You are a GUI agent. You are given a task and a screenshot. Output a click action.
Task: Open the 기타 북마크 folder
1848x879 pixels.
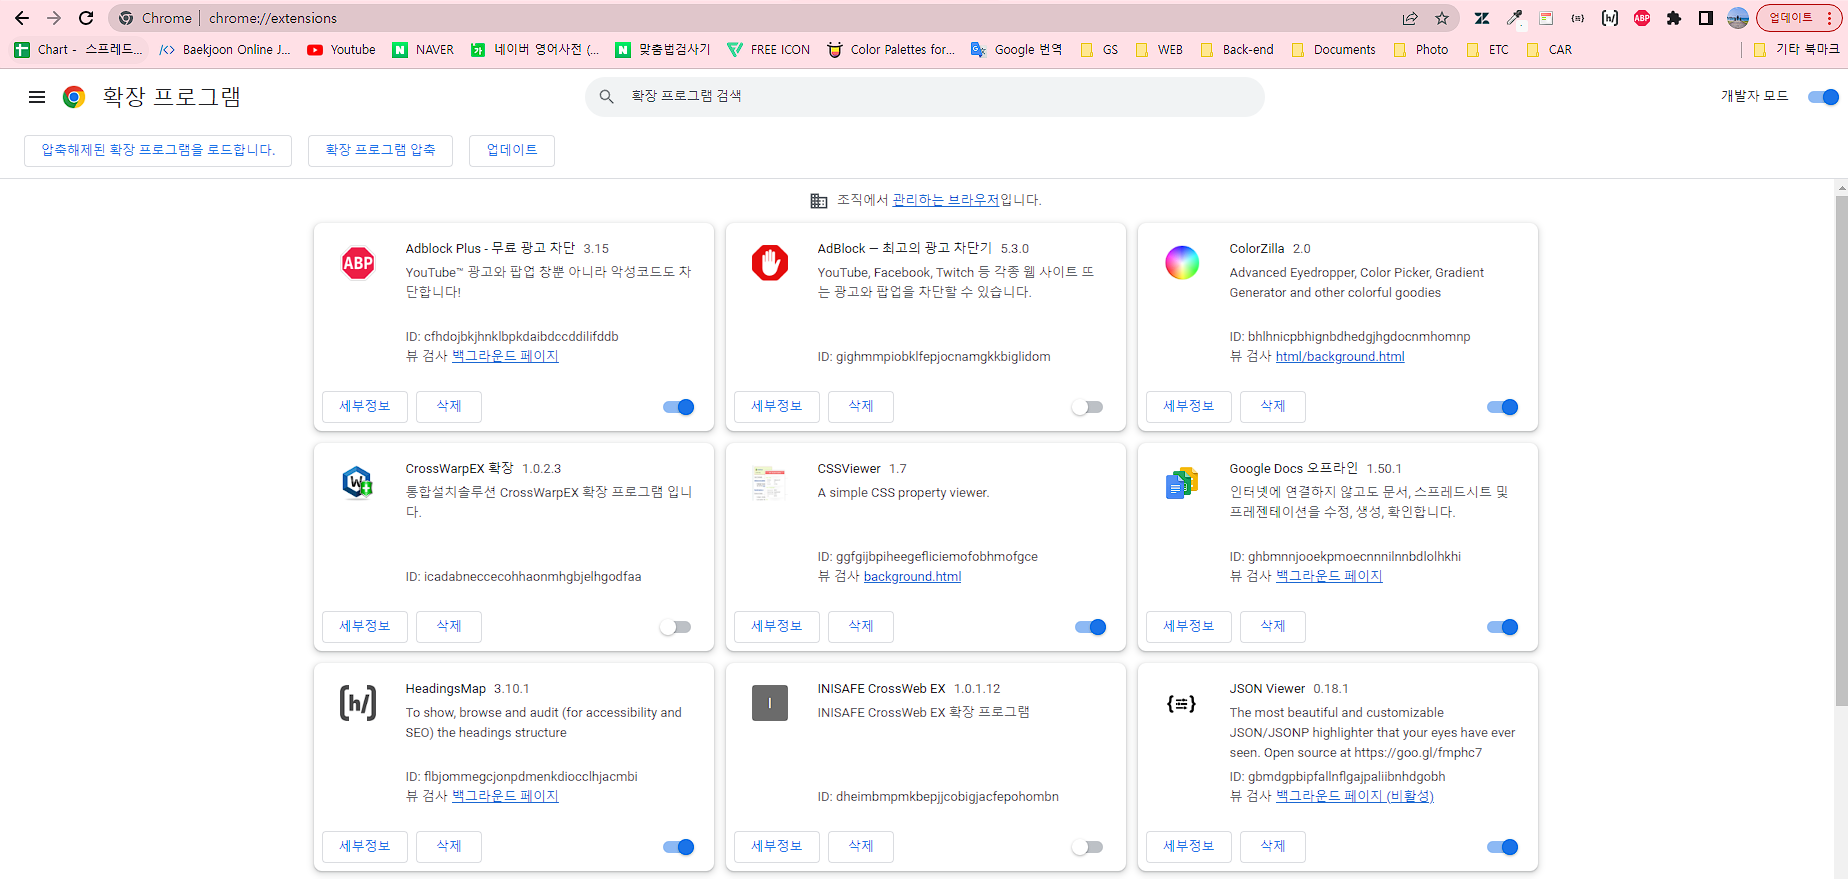click(x=1796, y=49)
